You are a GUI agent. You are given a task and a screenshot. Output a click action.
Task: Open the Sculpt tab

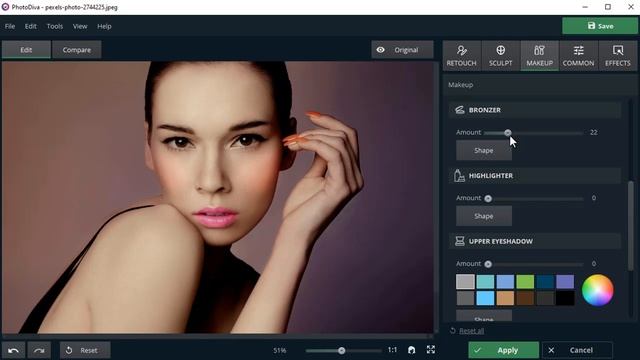pos(500,56)
